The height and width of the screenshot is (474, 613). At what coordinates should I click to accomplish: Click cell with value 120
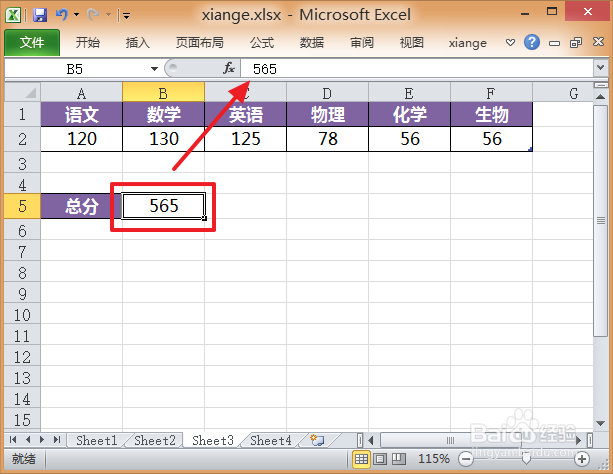coord(81,139)
